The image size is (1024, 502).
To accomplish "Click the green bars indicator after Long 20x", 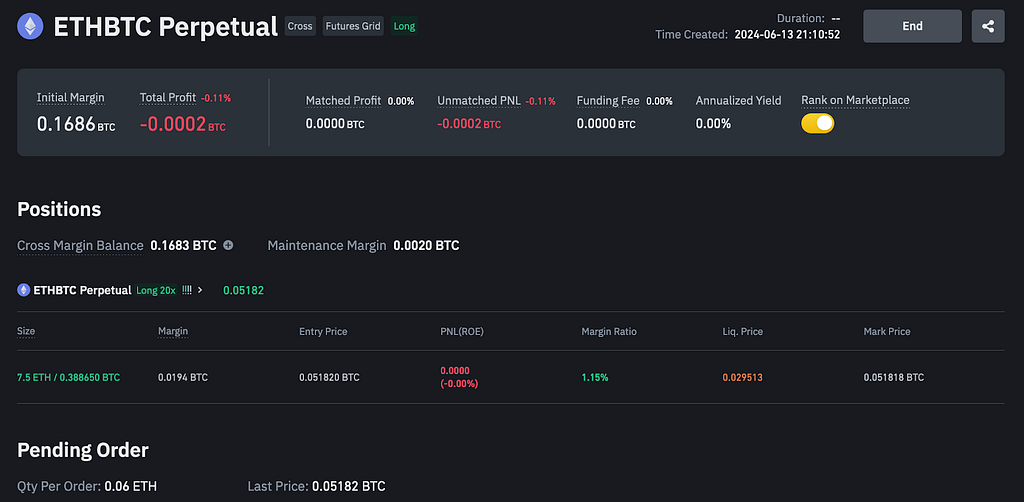I will [x=187, y=290].
